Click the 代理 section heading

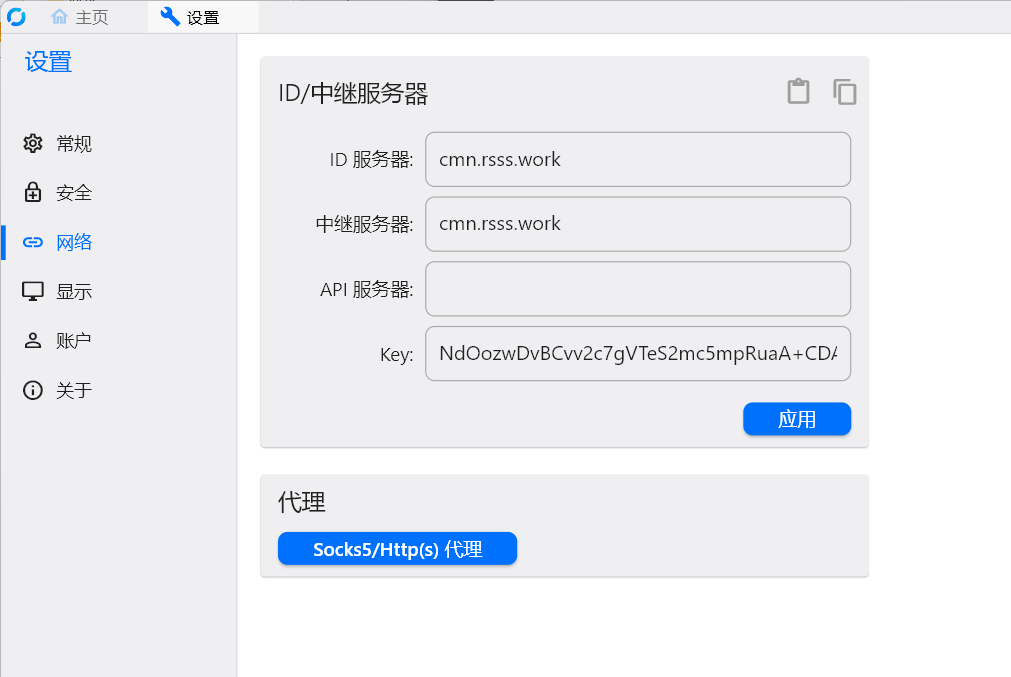point(302,502)
